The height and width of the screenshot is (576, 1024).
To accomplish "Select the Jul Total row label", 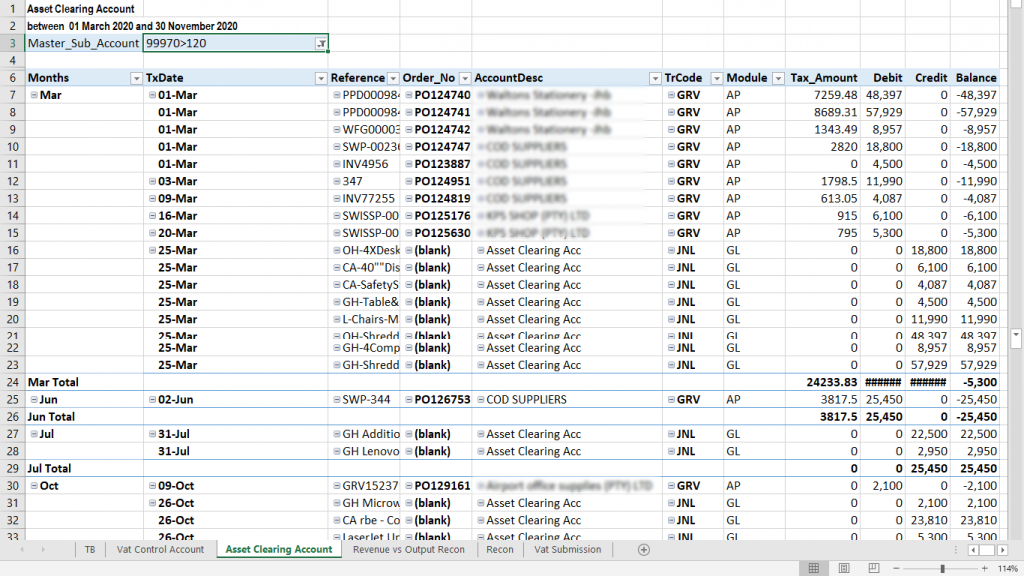I will pos(49,468).
